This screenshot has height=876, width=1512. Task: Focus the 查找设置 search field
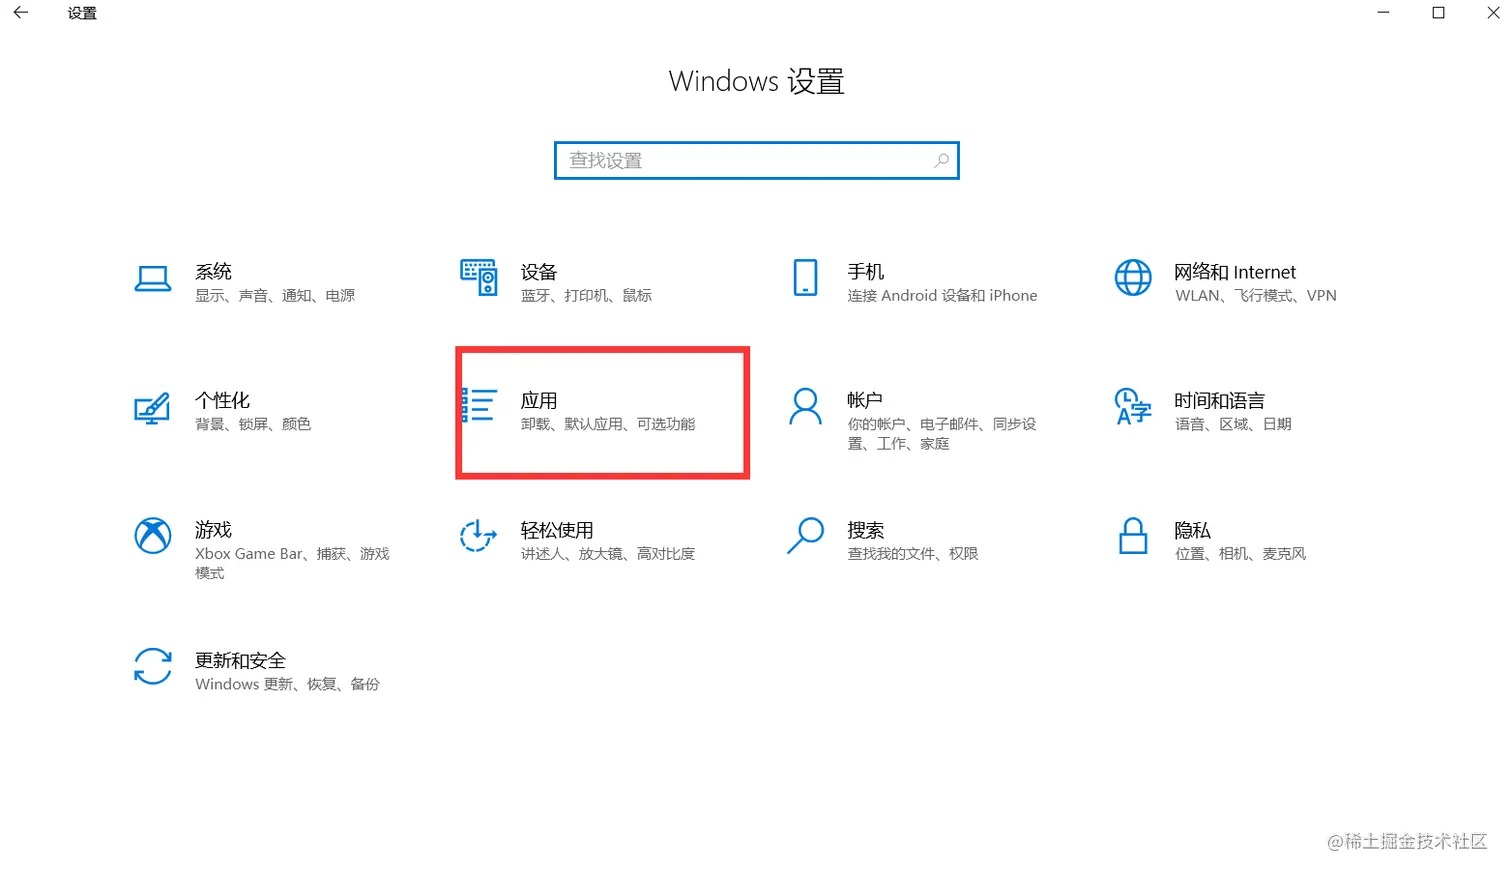point(756,160)
